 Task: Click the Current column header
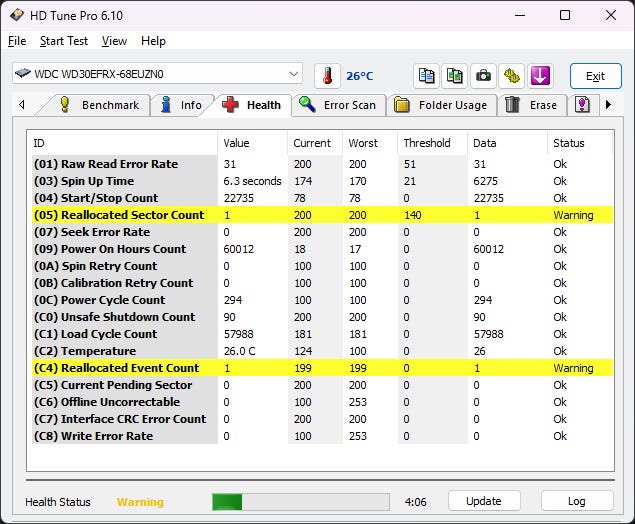pyautogui.click(x=315, y=143)
